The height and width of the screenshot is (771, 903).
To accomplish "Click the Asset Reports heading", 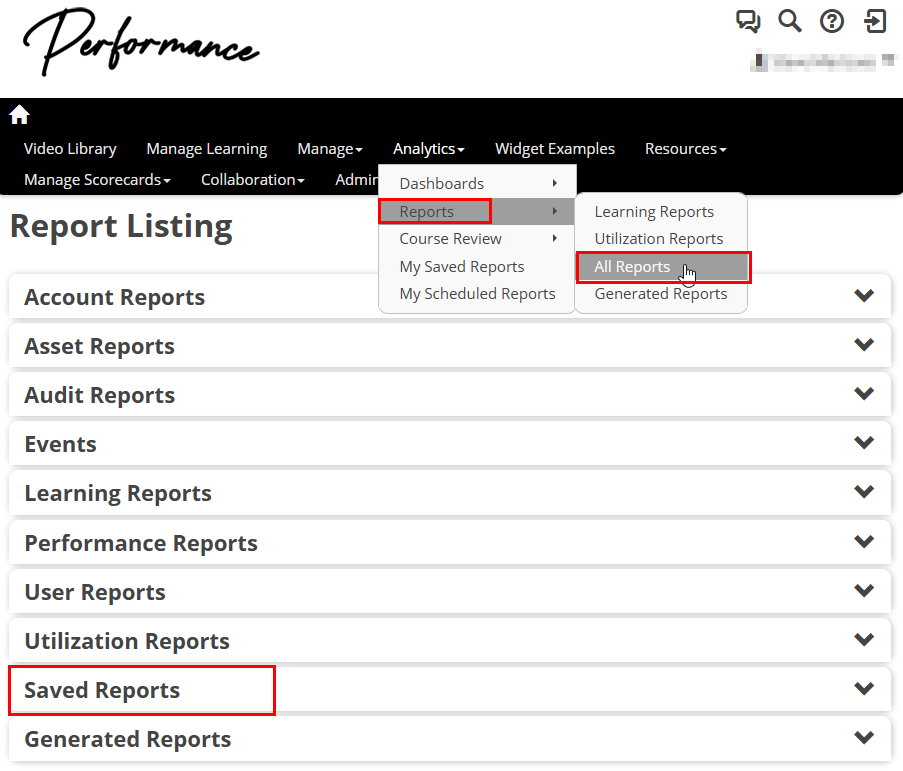I will [99, 346].
